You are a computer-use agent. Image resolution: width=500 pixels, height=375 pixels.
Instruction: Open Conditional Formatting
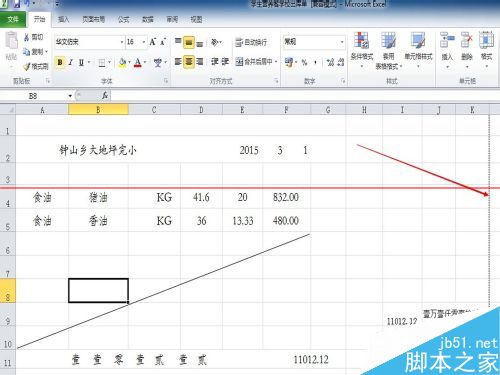(362, 49)
